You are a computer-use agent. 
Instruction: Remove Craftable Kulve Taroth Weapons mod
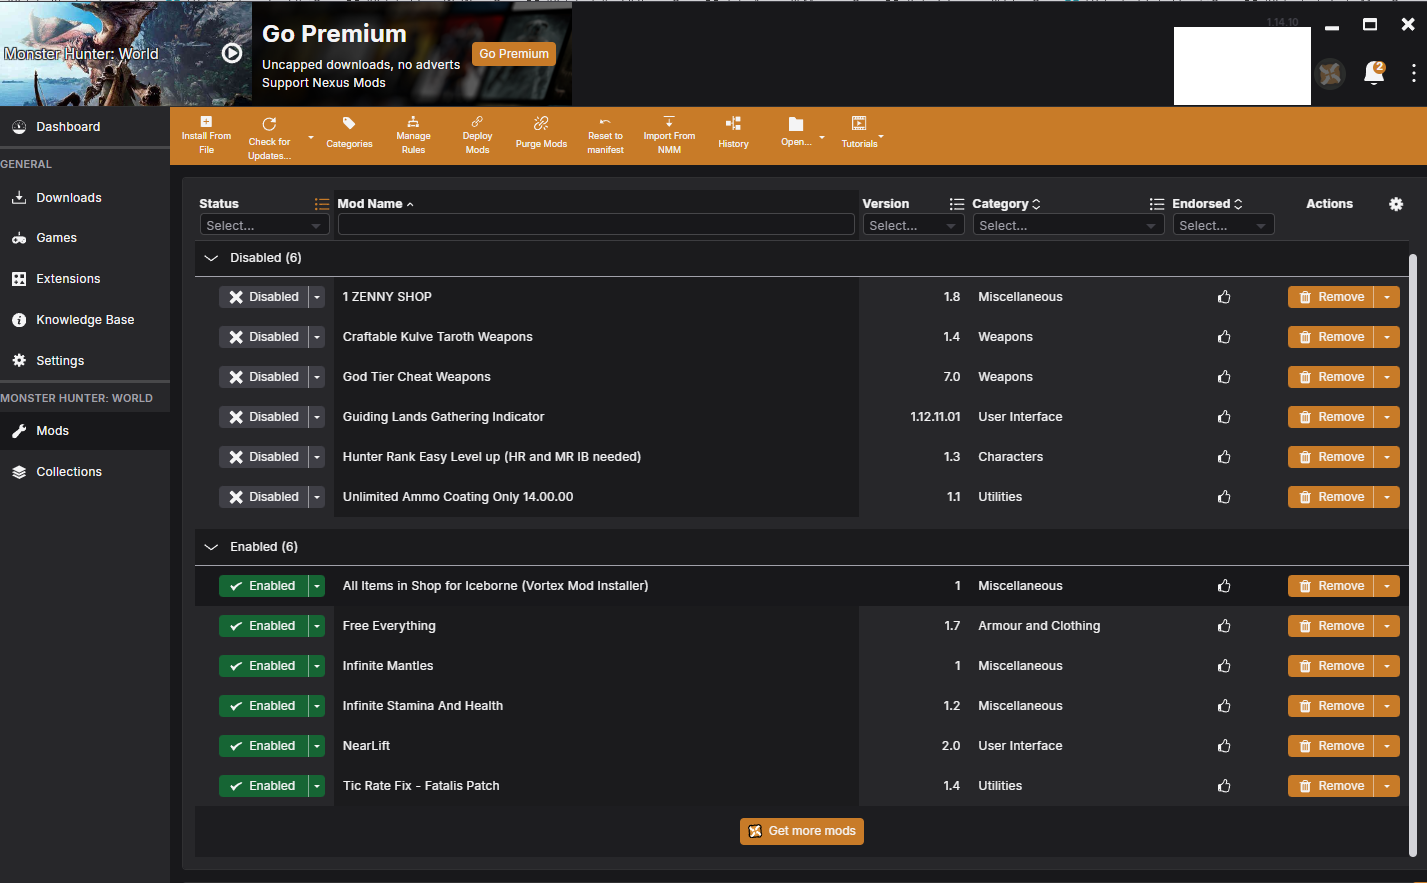pyautogui.click(x=1331, y=337)
